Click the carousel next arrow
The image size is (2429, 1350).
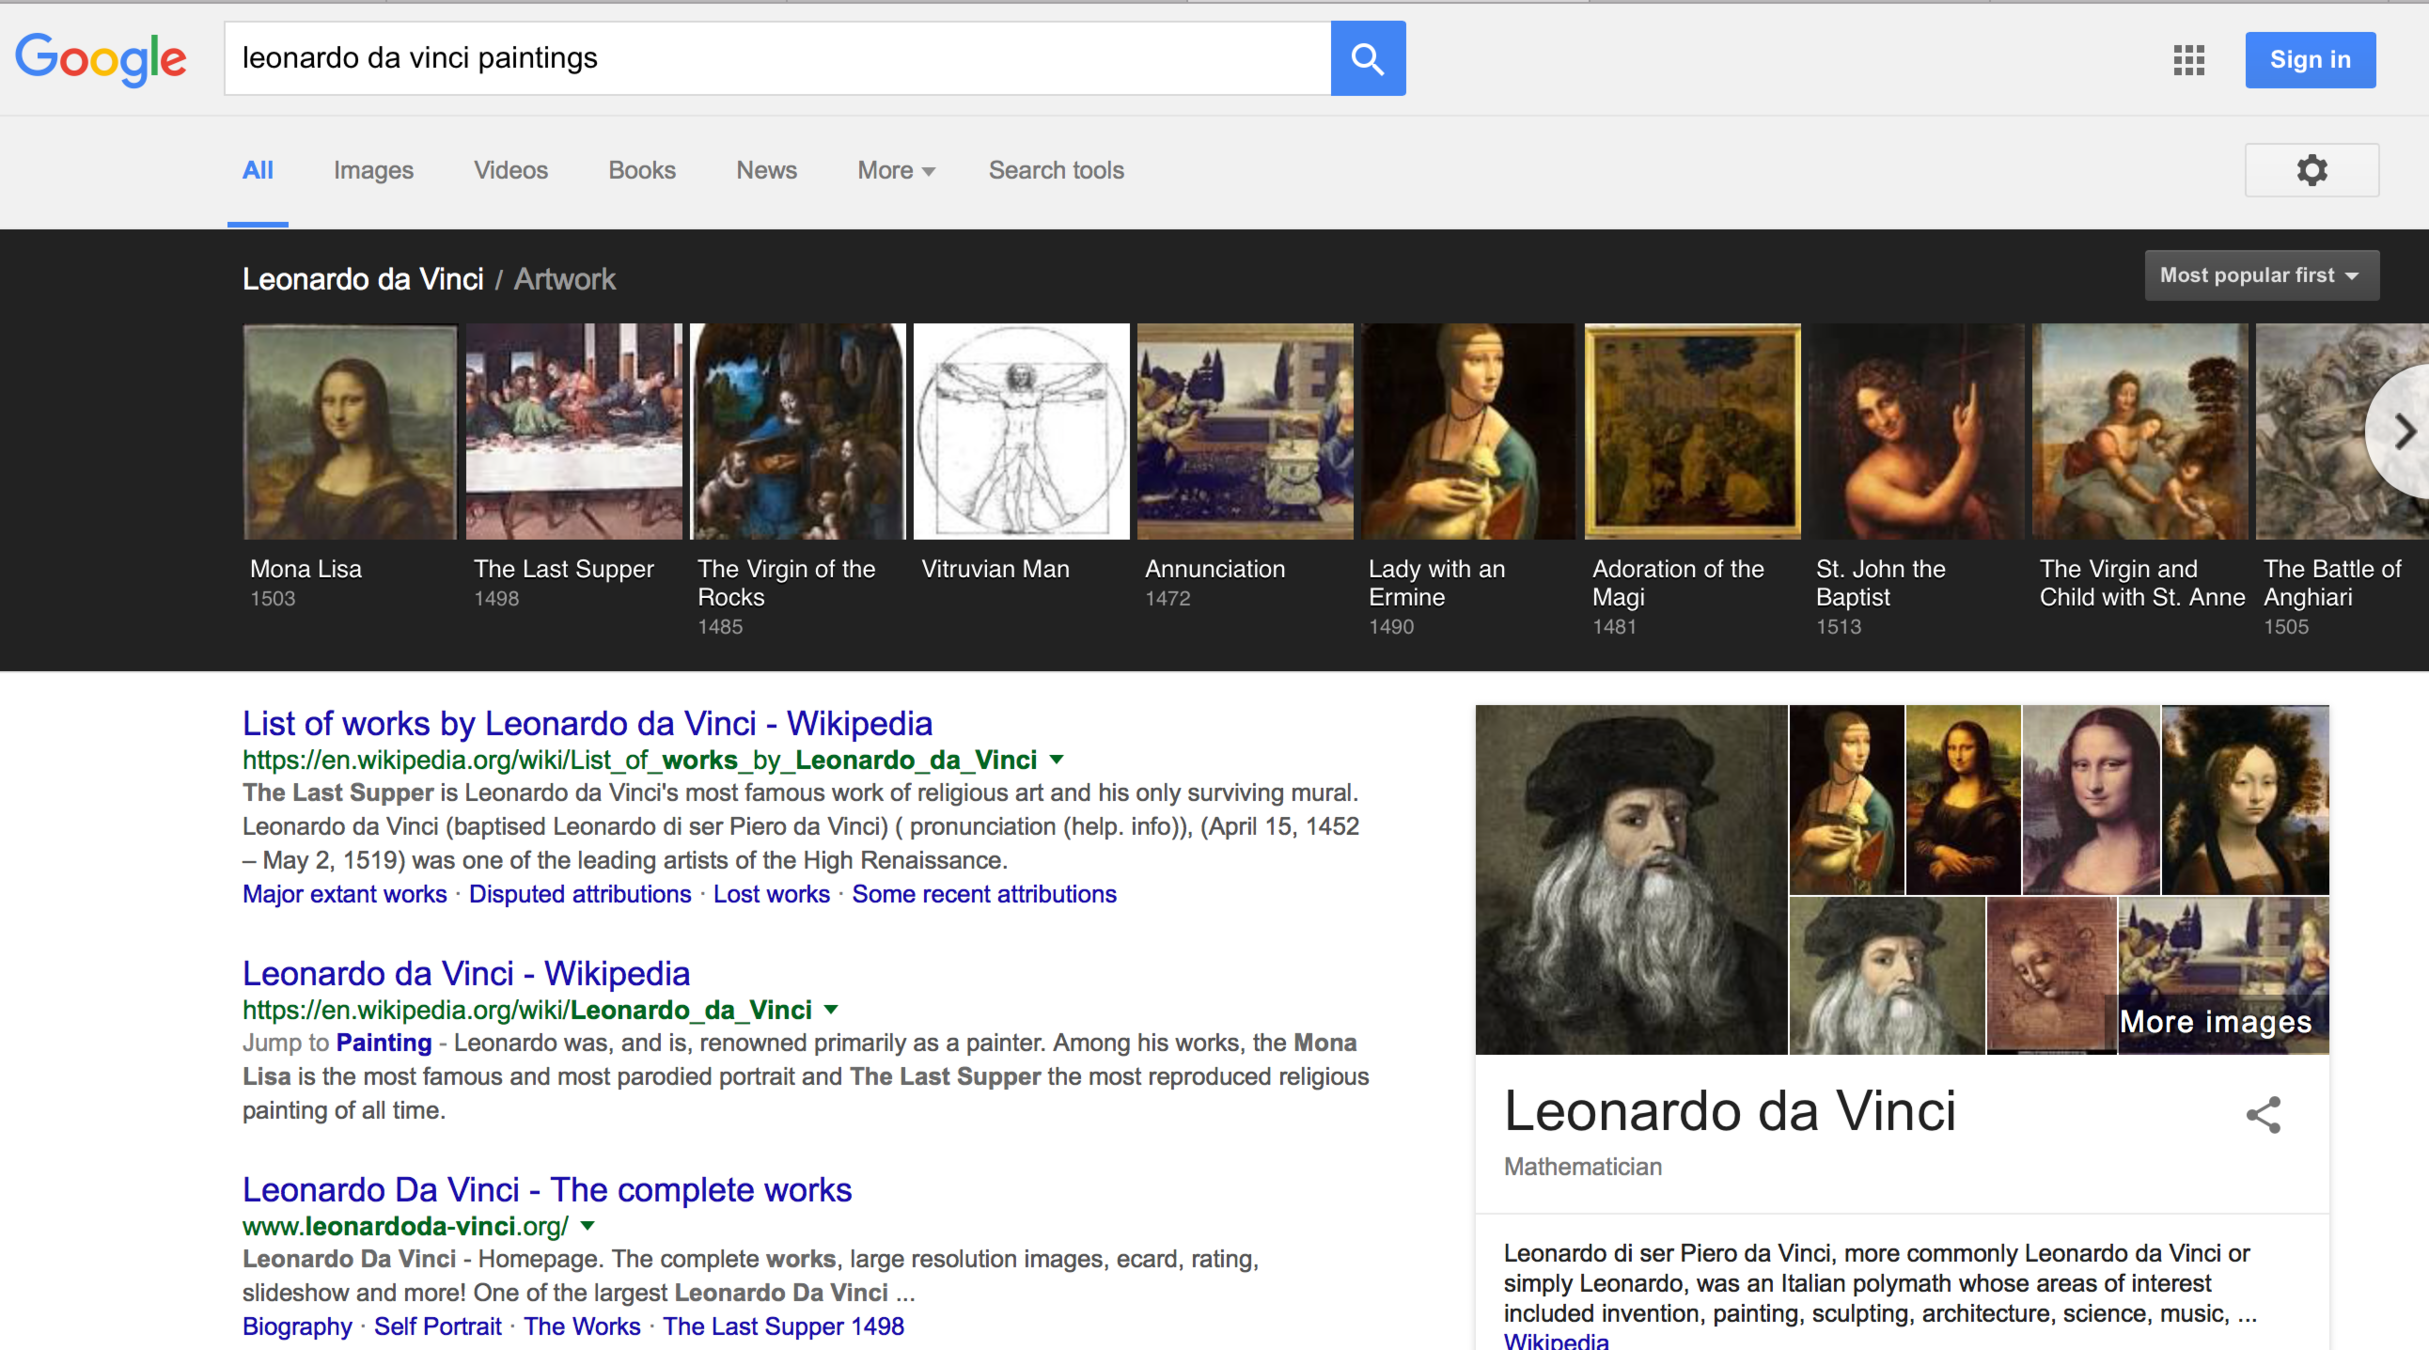pyautogui.click(x=2404, y=432)
